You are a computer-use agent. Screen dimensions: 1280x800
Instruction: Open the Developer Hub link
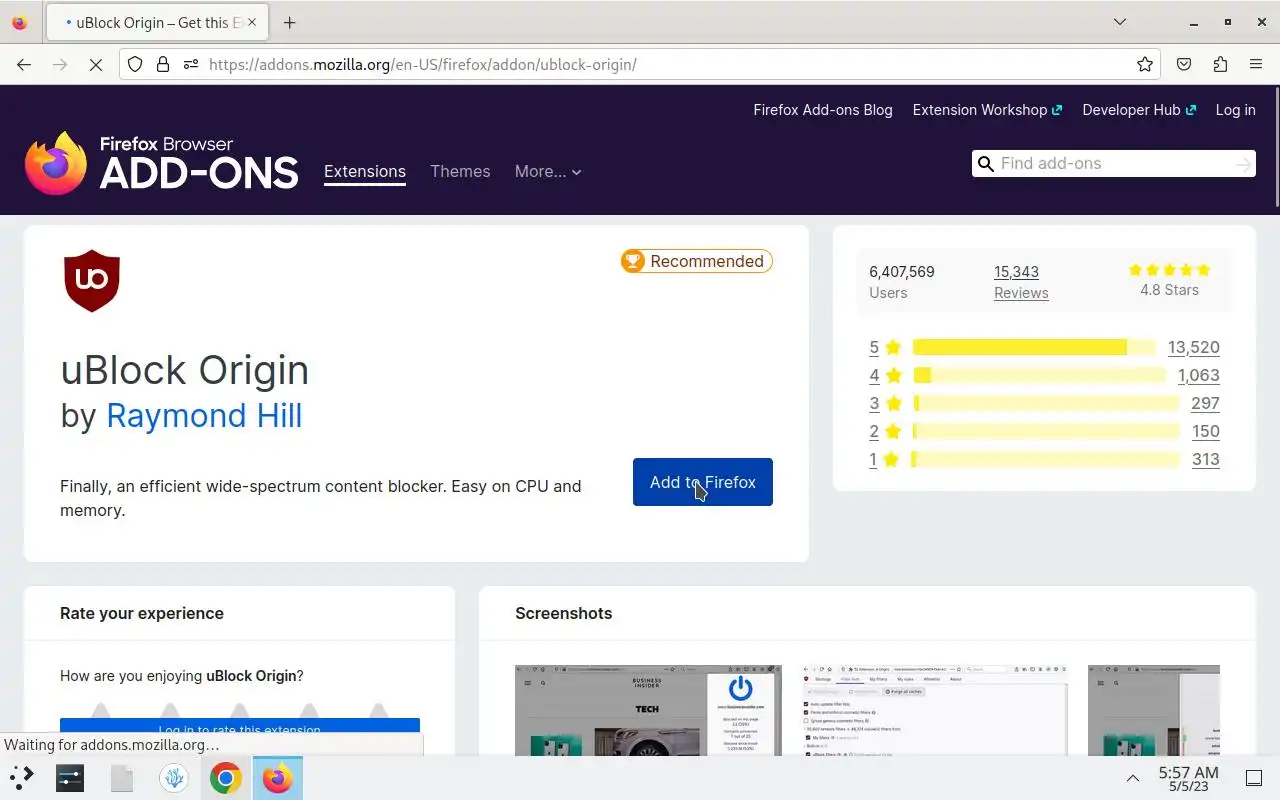pos(1139,110)
